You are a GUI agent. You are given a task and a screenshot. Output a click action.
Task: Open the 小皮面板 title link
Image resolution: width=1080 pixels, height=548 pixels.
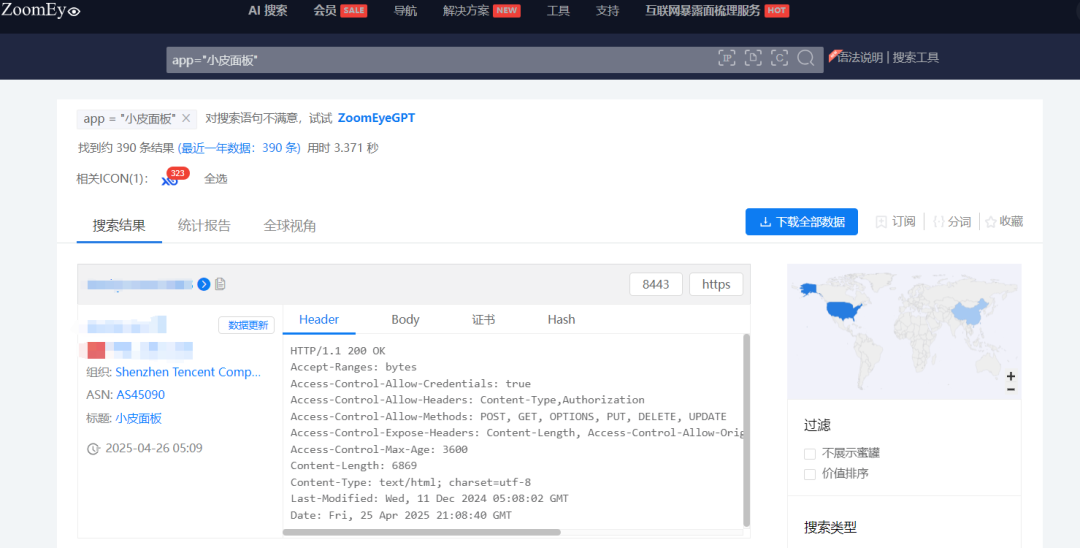(138, 418)
